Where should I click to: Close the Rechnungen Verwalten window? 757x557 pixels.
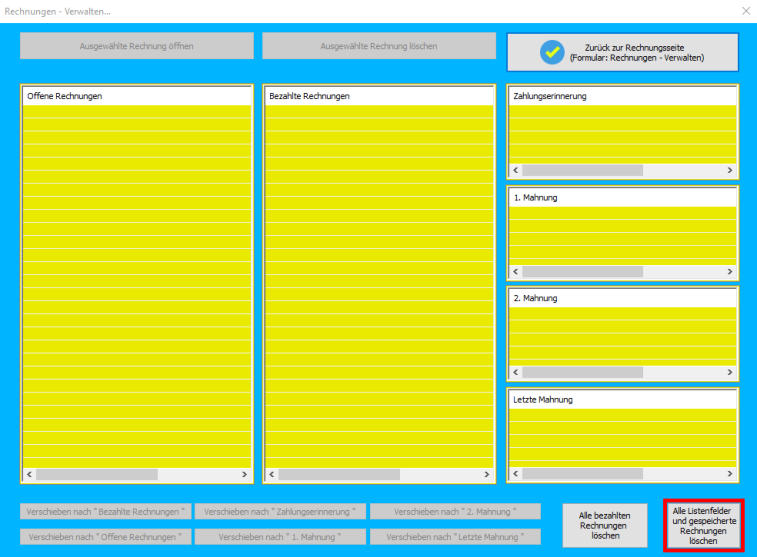tap(745, 10)
